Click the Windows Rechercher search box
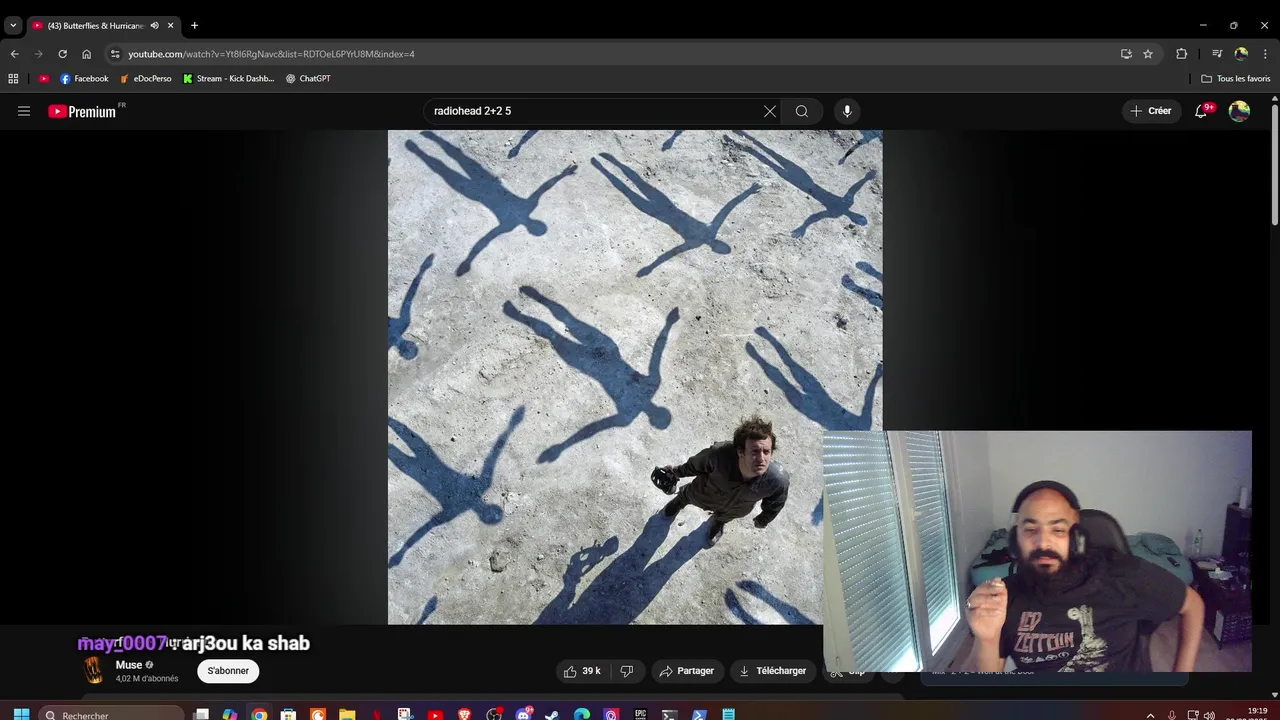This screenshot has width=1280, height=720. pyautogui.click(x=113, y=714)
